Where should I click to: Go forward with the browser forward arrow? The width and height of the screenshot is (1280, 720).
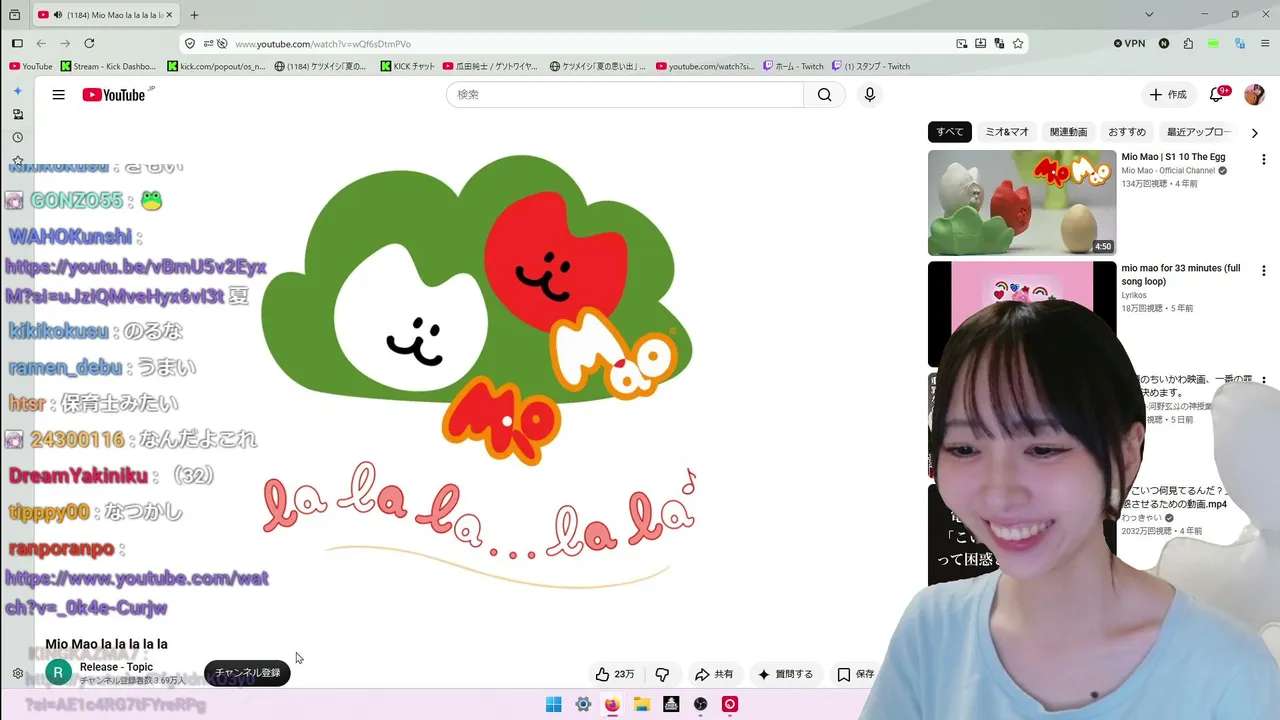(65, 44)
